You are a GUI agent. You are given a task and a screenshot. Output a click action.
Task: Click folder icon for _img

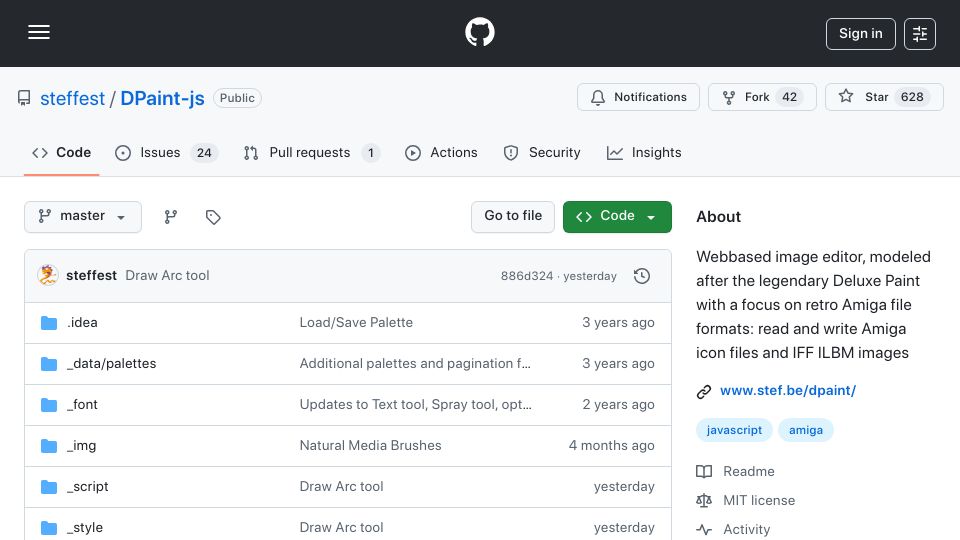coord(49,446)
